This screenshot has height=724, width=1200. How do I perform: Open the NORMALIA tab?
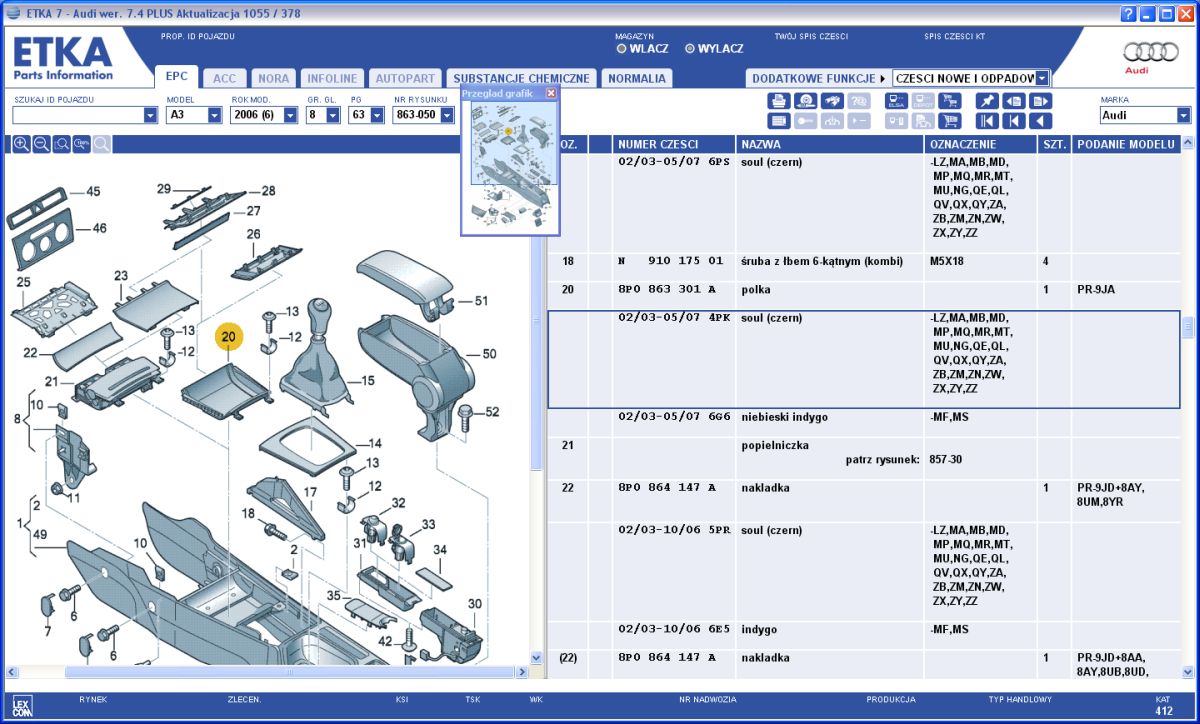pyautogui.click(x=637, y=78)
